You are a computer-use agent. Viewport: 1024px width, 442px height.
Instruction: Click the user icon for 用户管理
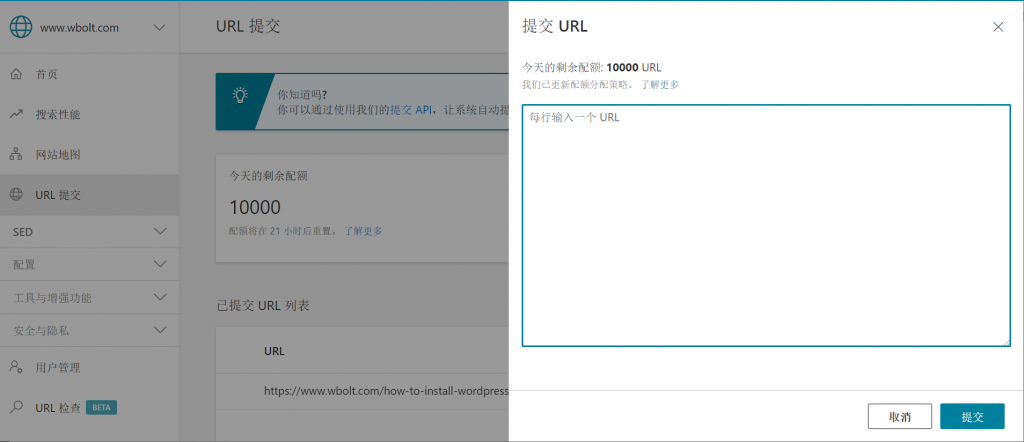pyautogui.click(x=16, y=367)
